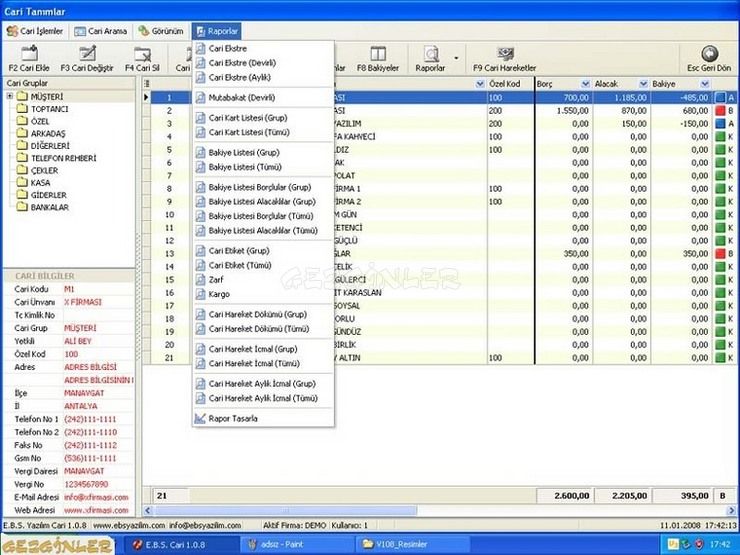This screenshot has width=740, height=555.
Task: Select the KASA group folder
Action: (43, 182)
